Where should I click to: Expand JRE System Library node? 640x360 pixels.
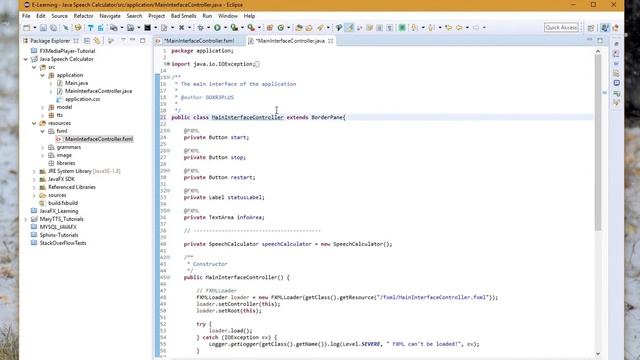tap(34, 171)
